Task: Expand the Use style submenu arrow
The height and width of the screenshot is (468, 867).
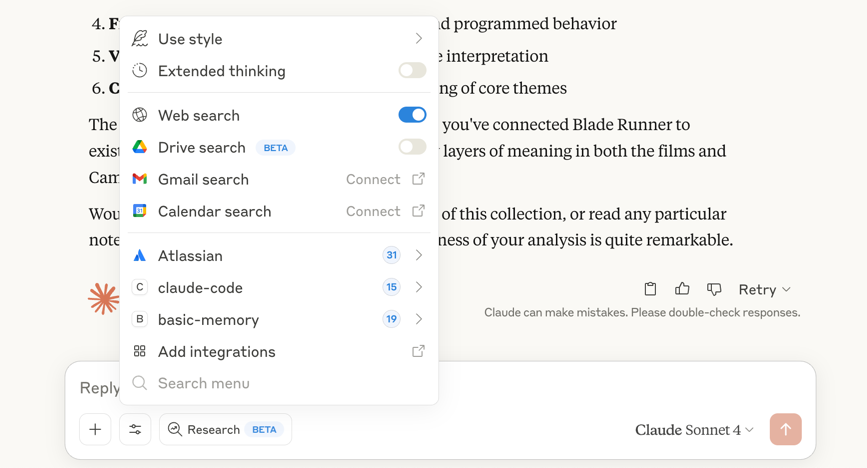Action: coord(419,38)
